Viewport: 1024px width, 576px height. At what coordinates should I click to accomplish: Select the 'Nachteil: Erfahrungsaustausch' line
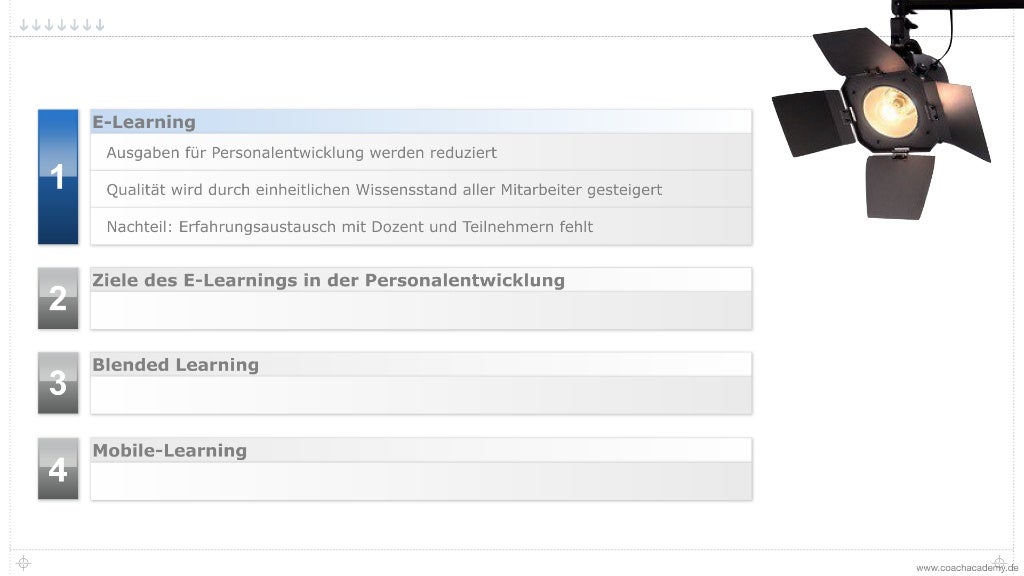(349, 227)
